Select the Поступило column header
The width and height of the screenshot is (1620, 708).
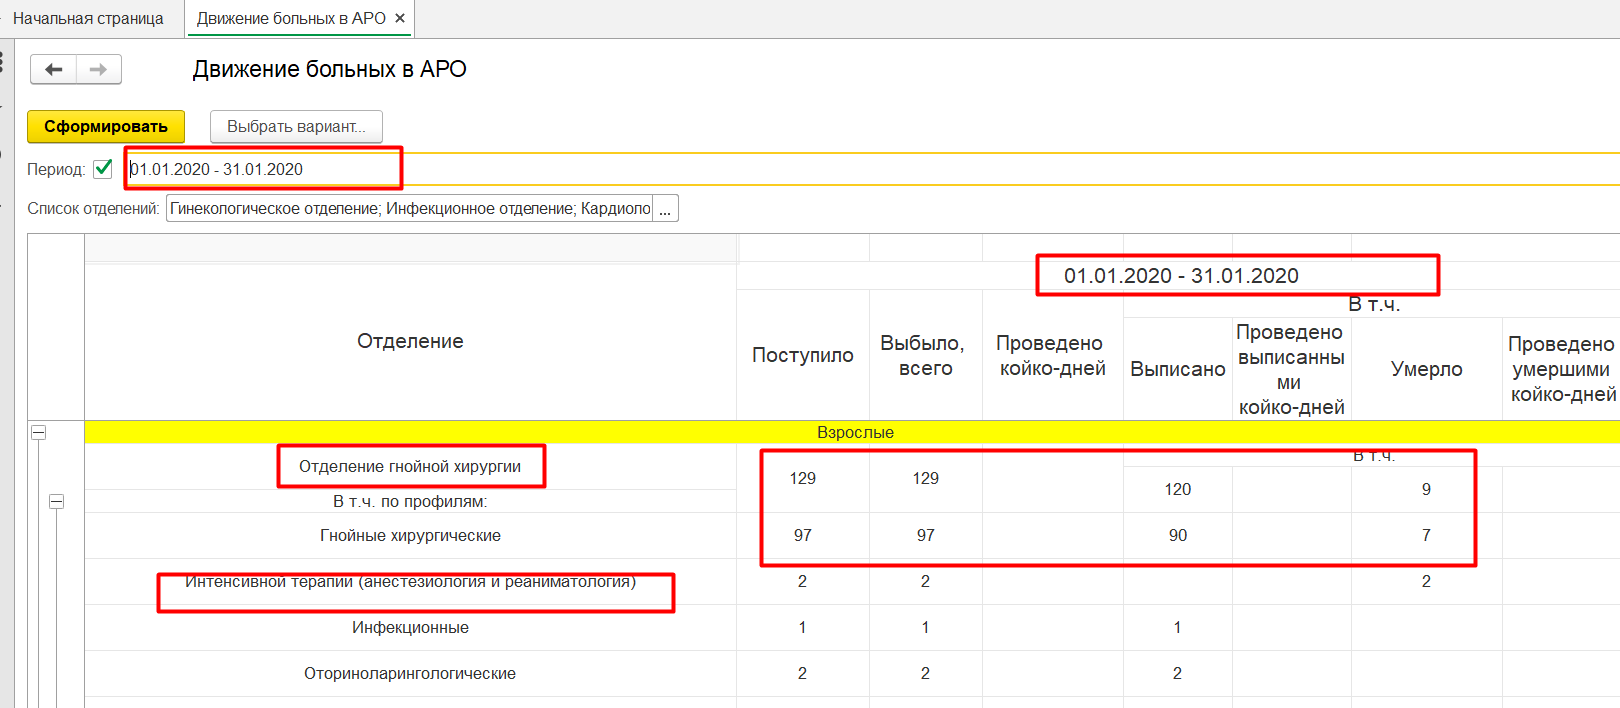click(x=802, y=355)
